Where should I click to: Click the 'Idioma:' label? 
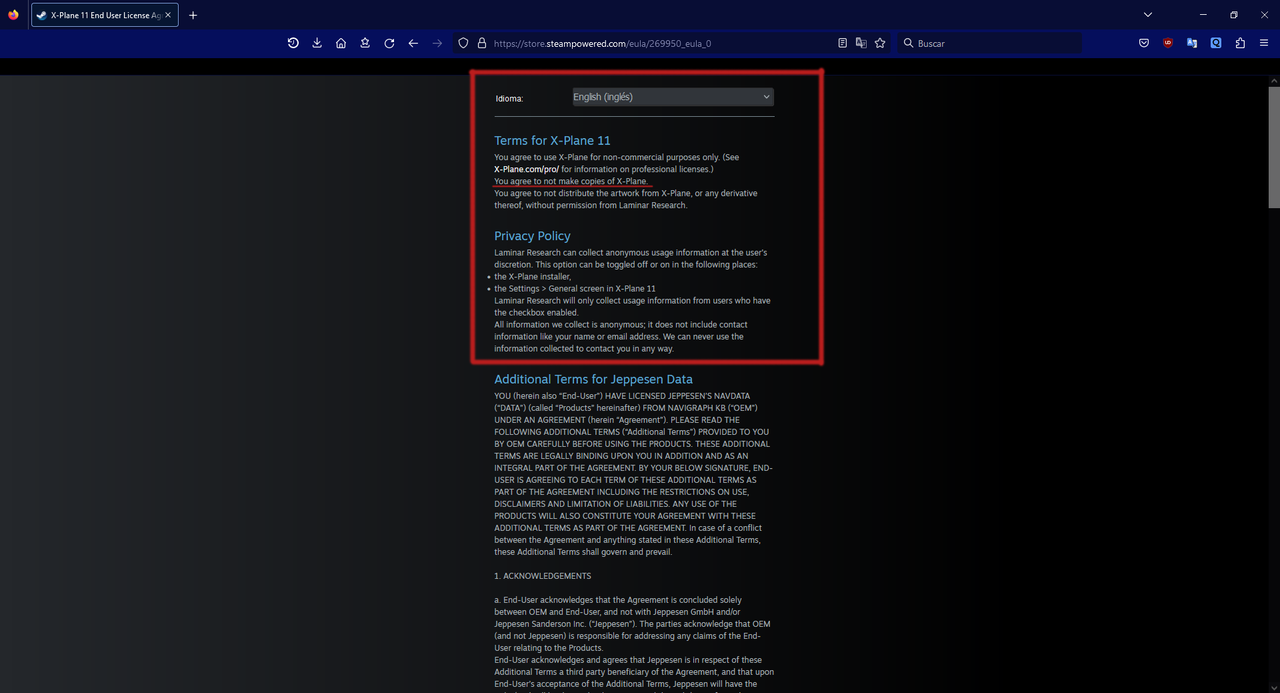point(509,98)
